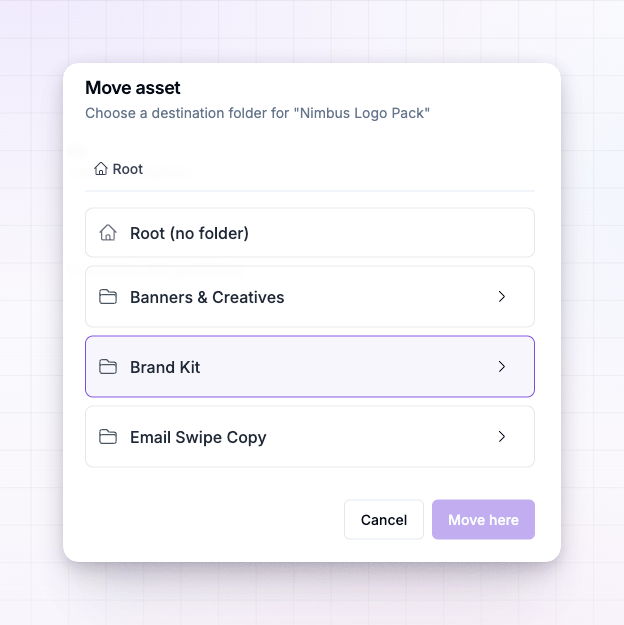
Task: Cancel the move asset dialog
Action: 384,520
